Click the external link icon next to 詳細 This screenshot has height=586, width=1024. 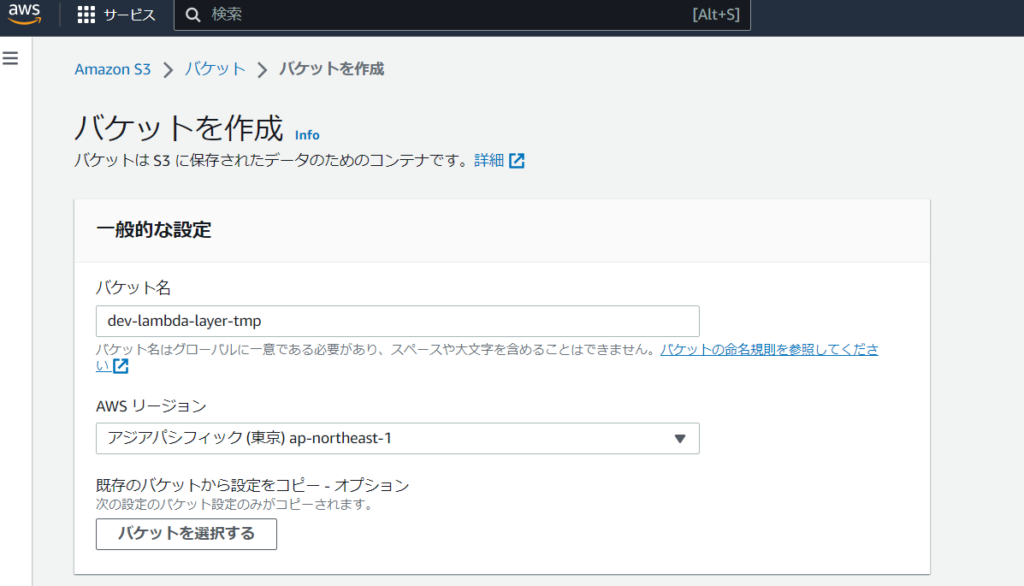point(516,160)
